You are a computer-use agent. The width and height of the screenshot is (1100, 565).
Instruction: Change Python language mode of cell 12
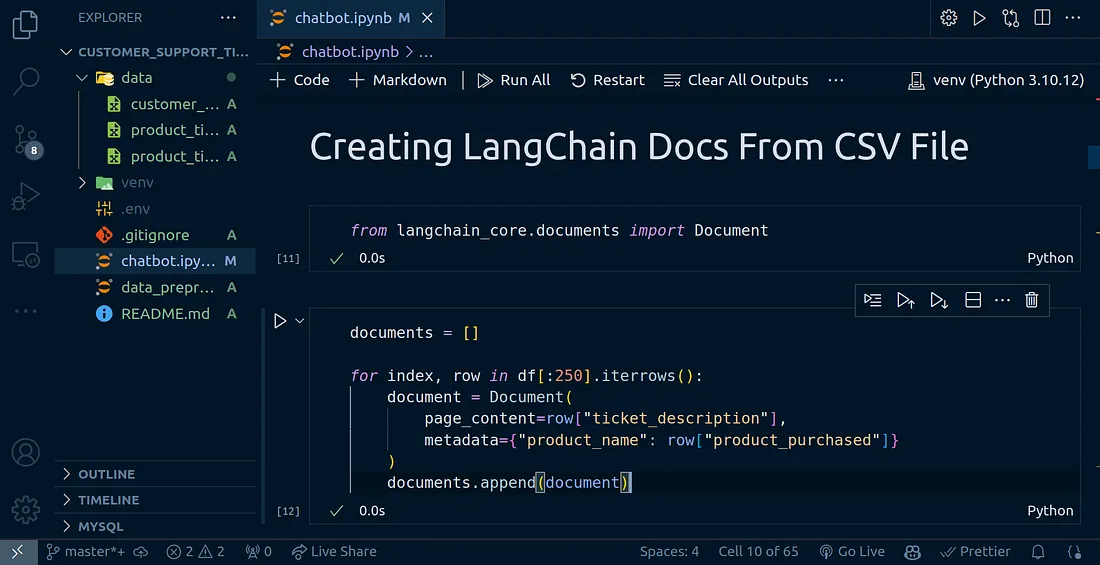pos(1050,510)
